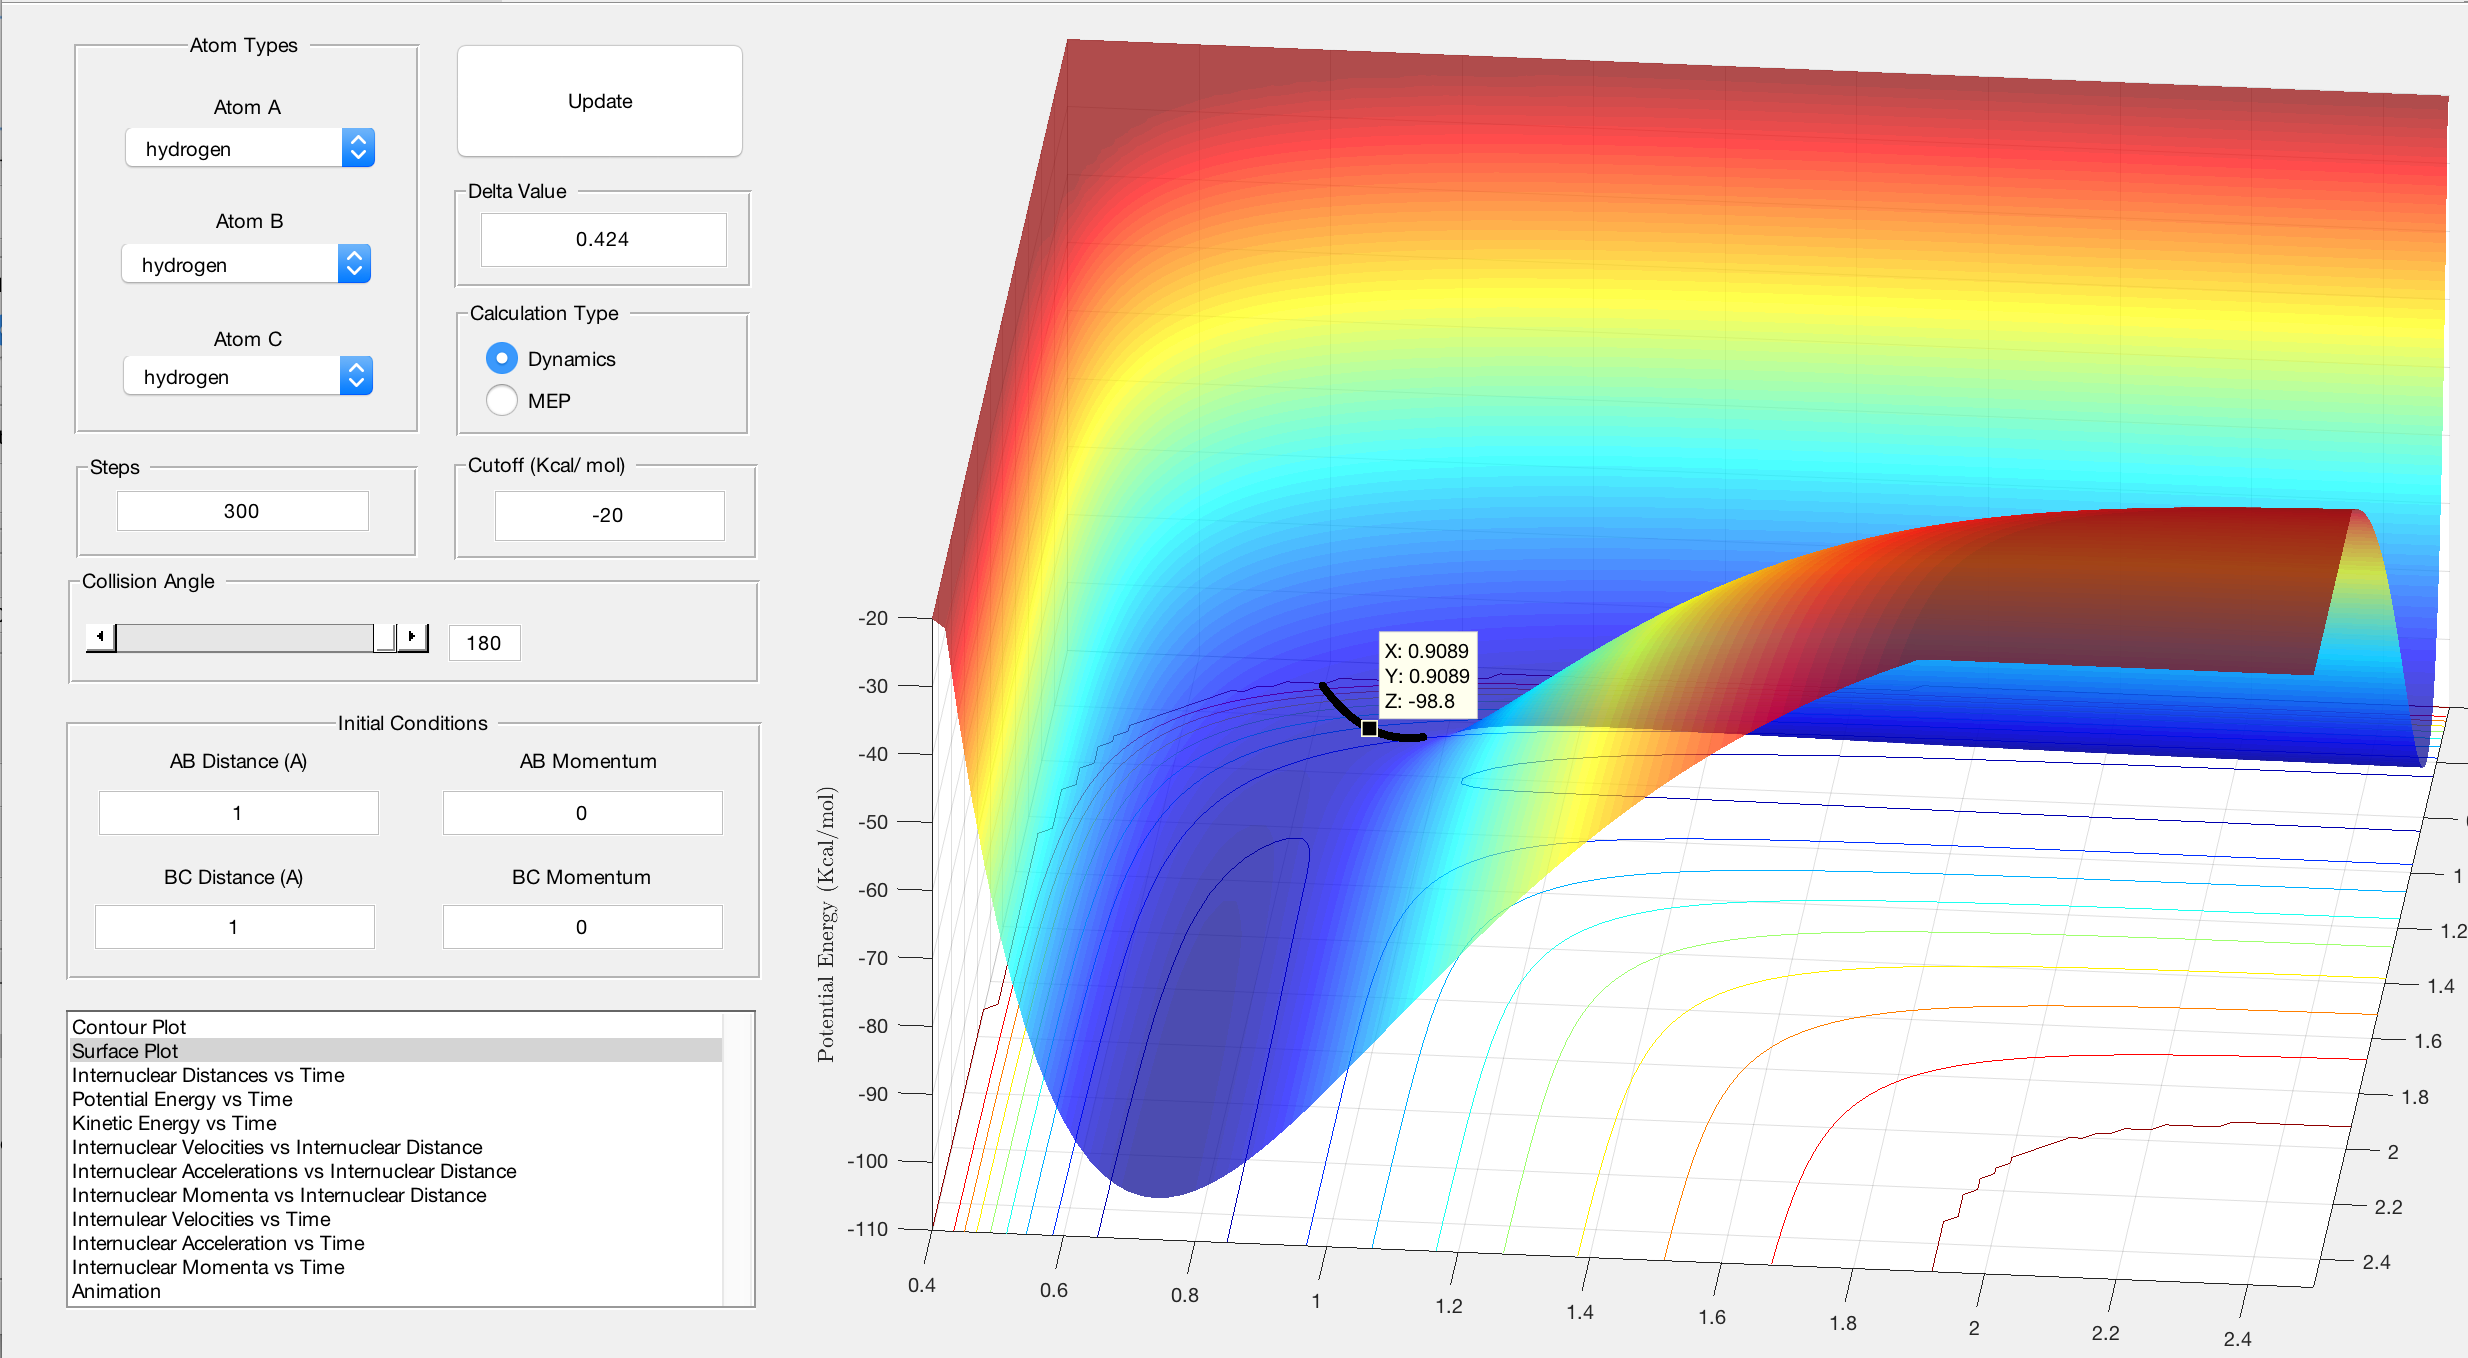Open the Atom B element dropdown

[x=246, y=264]
